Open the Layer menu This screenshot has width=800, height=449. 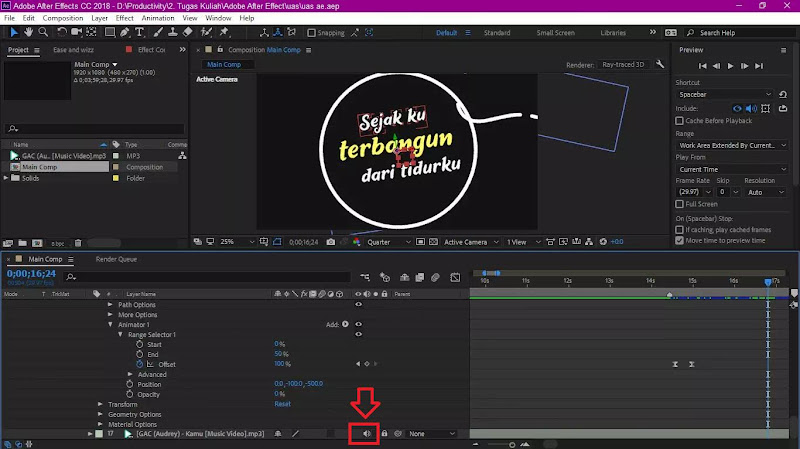[99, 18]
